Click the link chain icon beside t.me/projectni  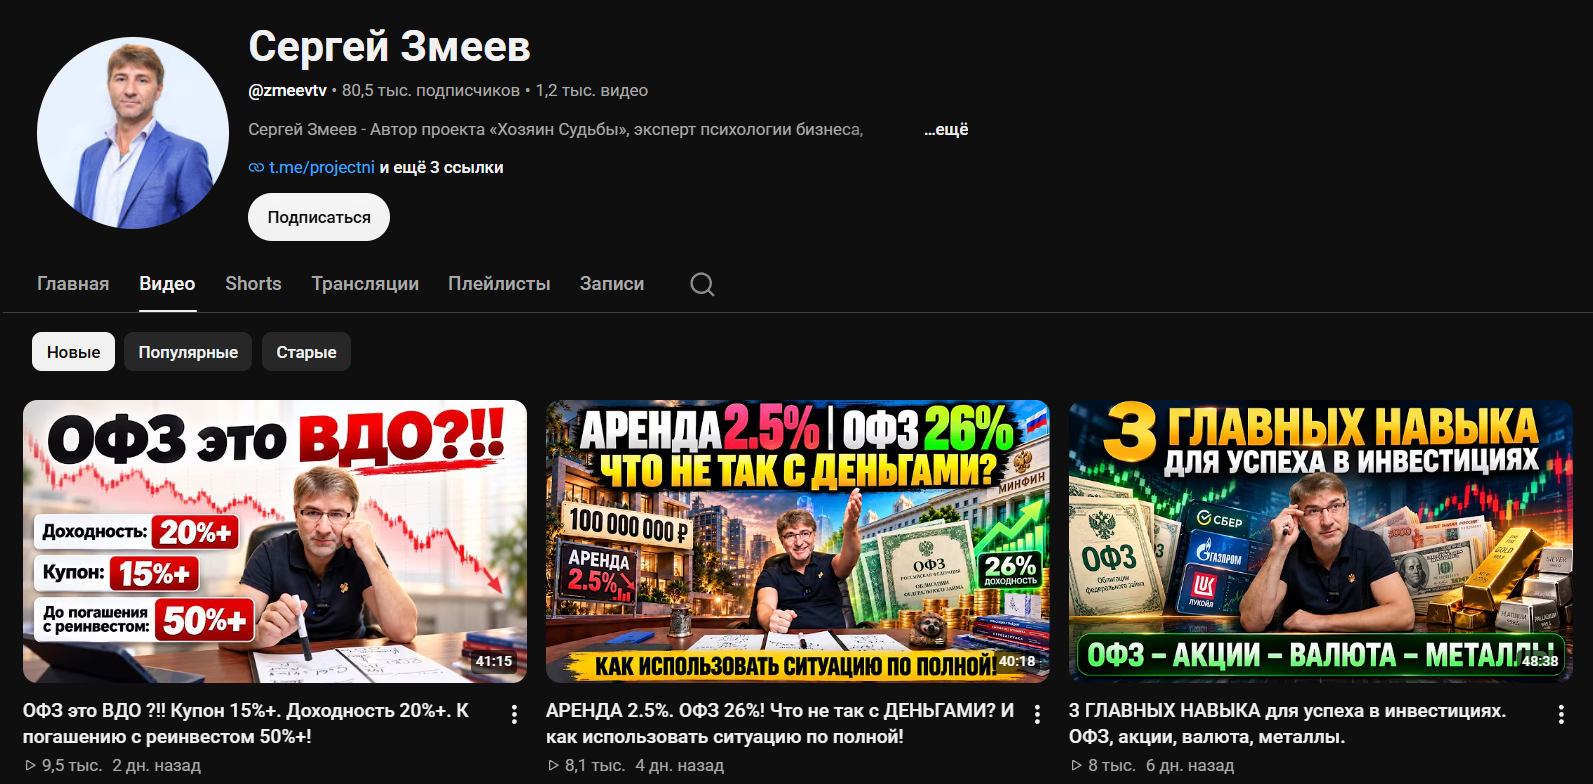click(256, 168)
